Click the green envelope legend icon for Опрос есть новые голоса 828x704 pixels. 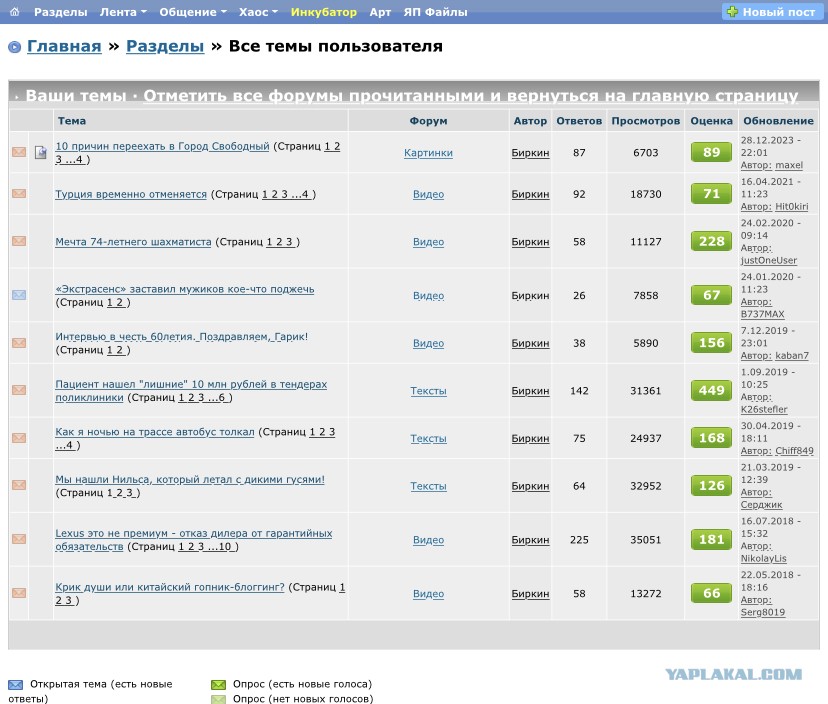coord(219,684)
